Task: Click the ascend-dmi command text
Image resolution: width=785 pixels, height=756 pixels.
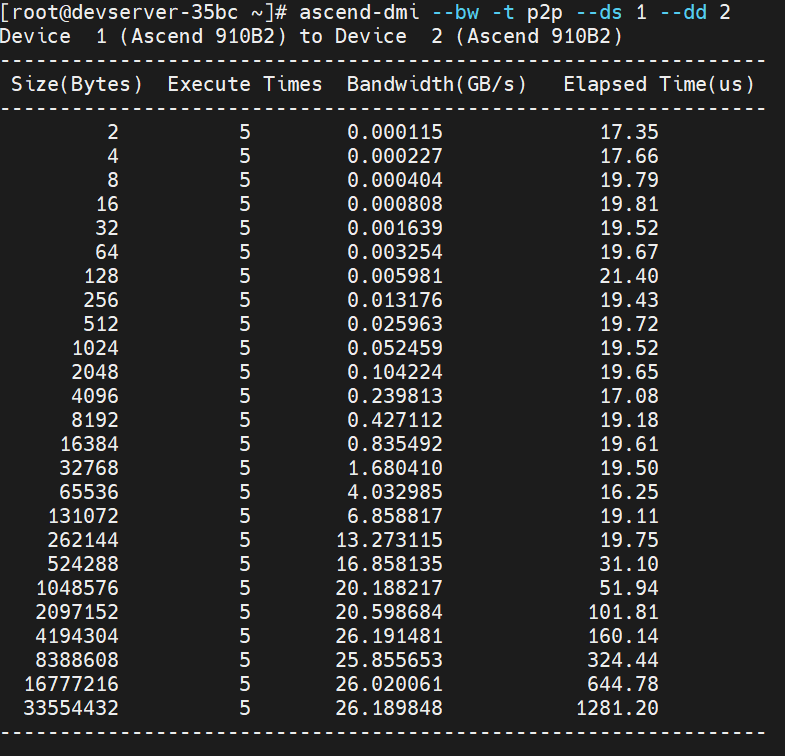Action: coord(359,12)
